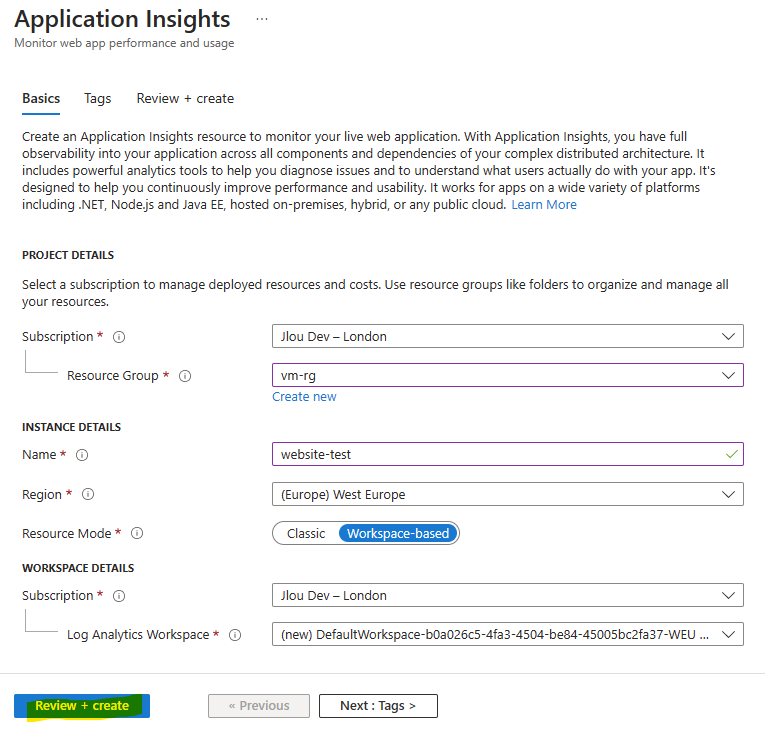This screenshot has width=765, height=729.
Task: Open the more options ellipsis beside Application Insights
Action: [x=262, y=20]
